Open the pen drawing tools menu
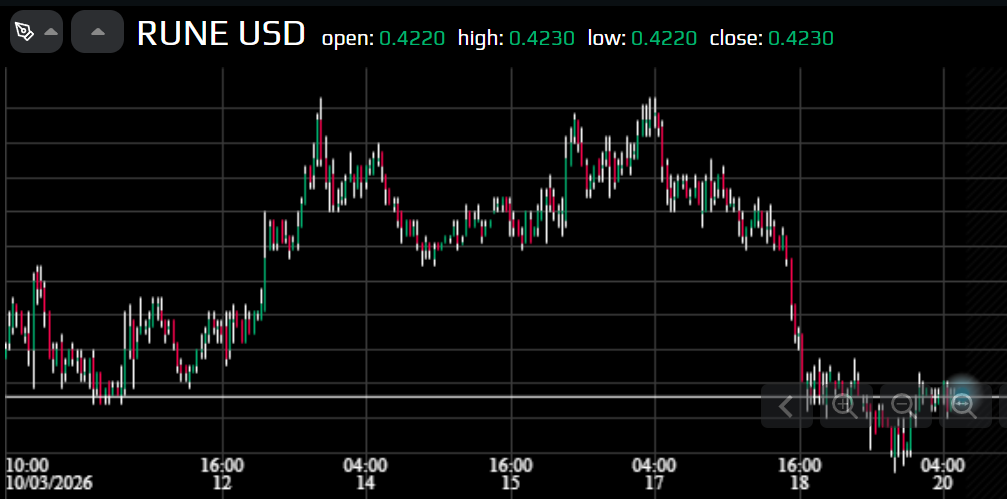 50,32
